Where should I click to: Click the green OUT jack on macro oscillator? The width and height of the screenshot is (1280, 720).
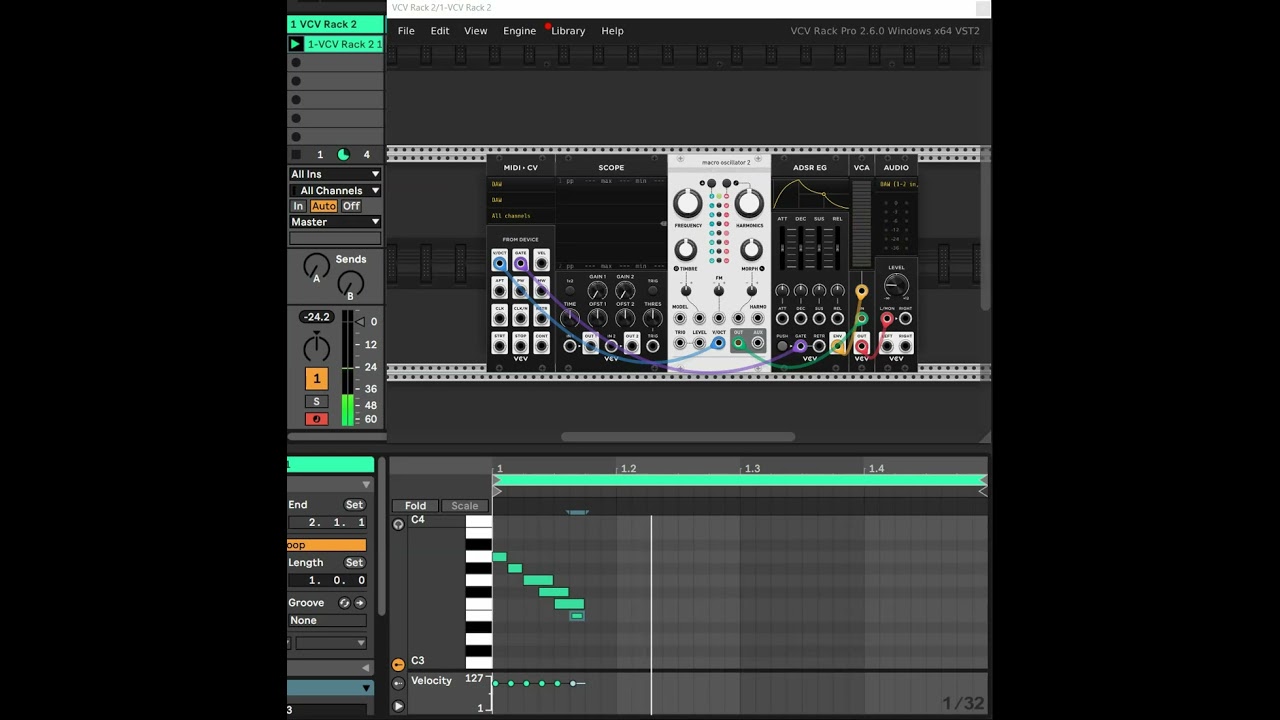739,344
